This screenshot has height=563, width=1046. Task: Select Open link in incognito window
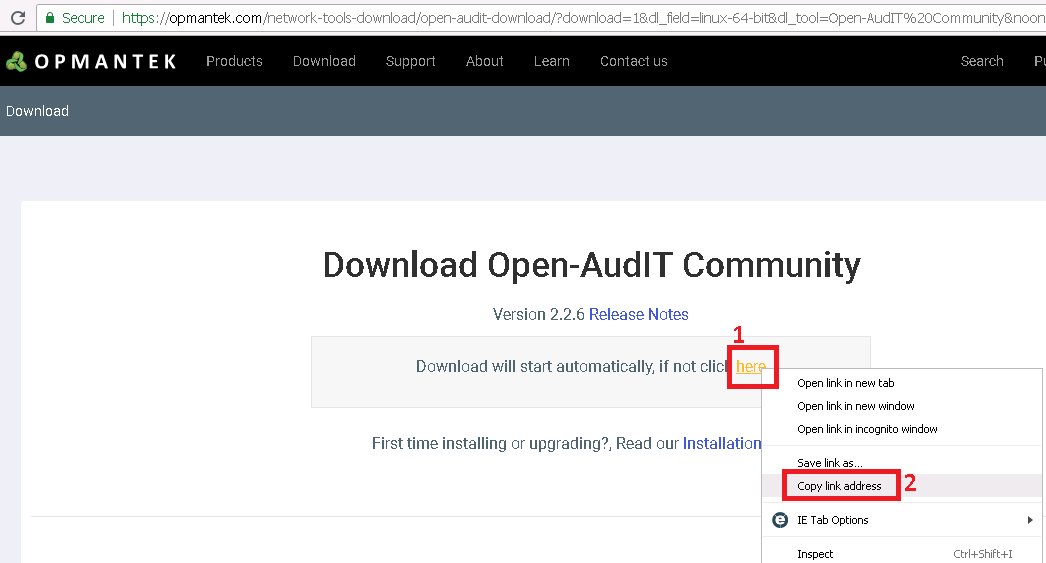(867, 429)
